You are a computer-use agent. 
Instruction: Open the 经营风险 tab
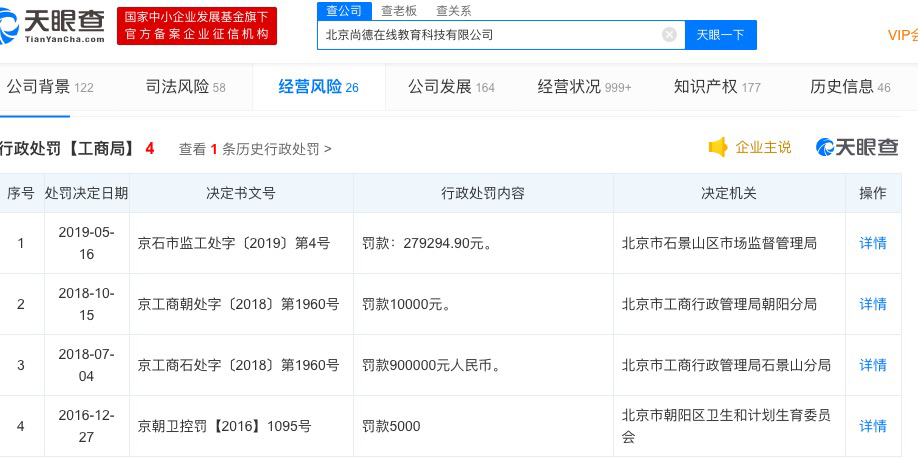coord(318,87)
